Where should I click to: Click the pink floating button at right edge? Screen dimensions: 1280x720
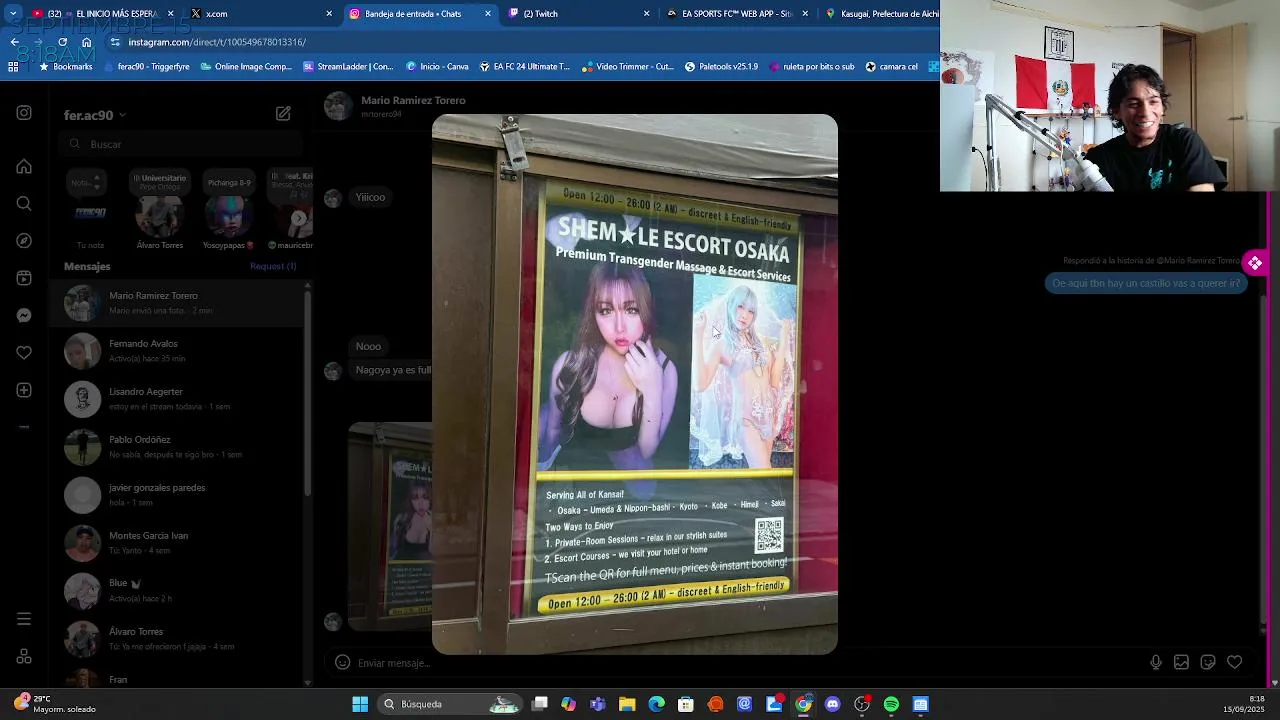(x=1255, y=263)
